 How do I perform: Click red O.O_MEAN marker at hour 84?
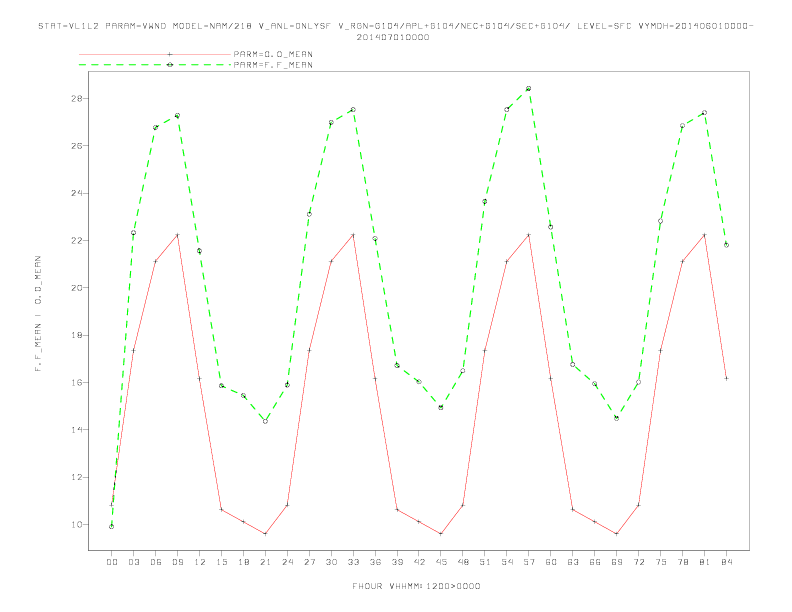[x=726, y=378]
